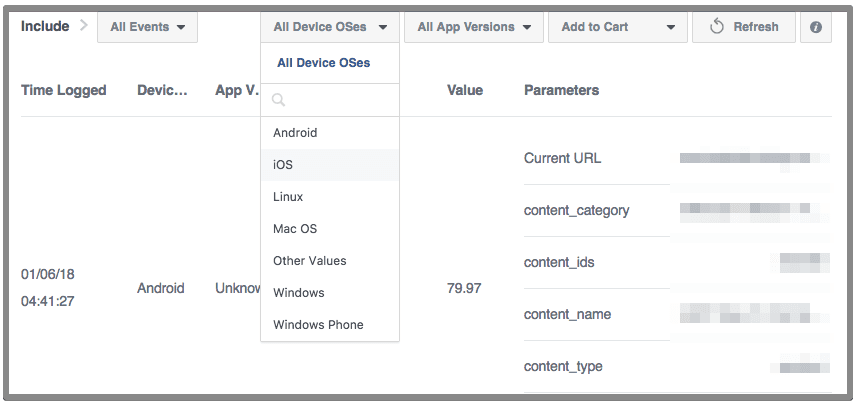Viewport: 858px width, 404px height.
Task: Click the Parameters column header
Action: (x=561, y=90)
